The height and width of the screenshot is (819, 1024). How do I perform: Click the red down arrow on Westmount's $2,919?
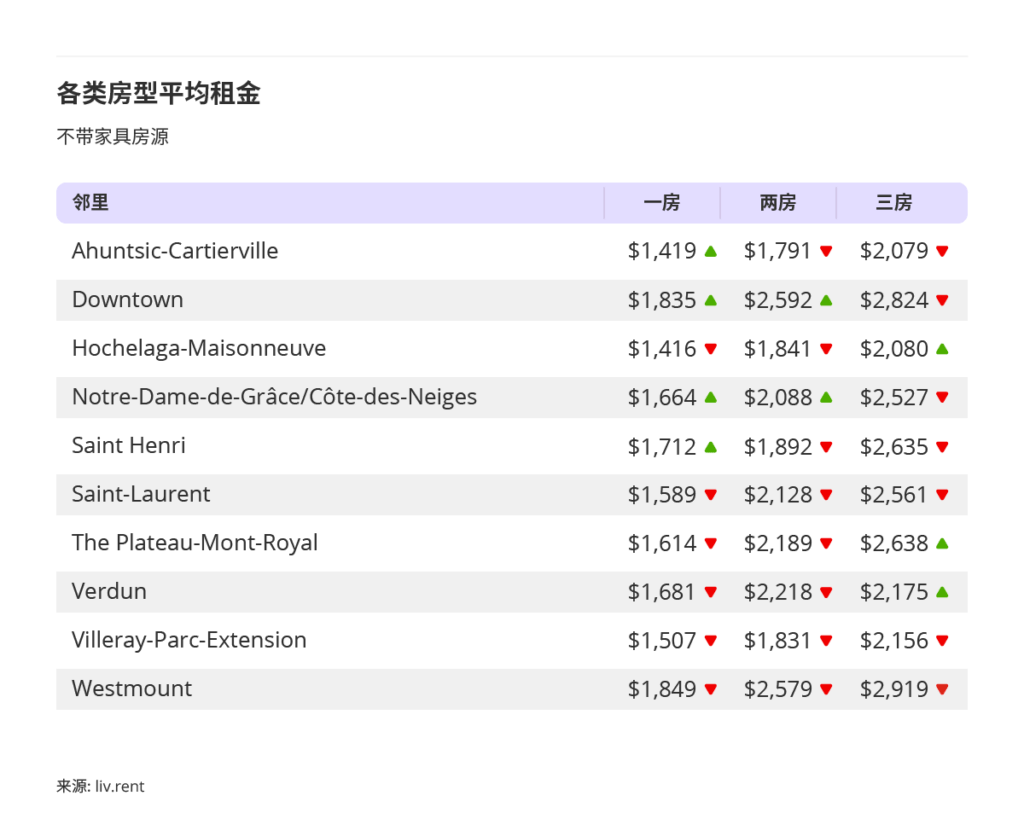click(941, 689)
